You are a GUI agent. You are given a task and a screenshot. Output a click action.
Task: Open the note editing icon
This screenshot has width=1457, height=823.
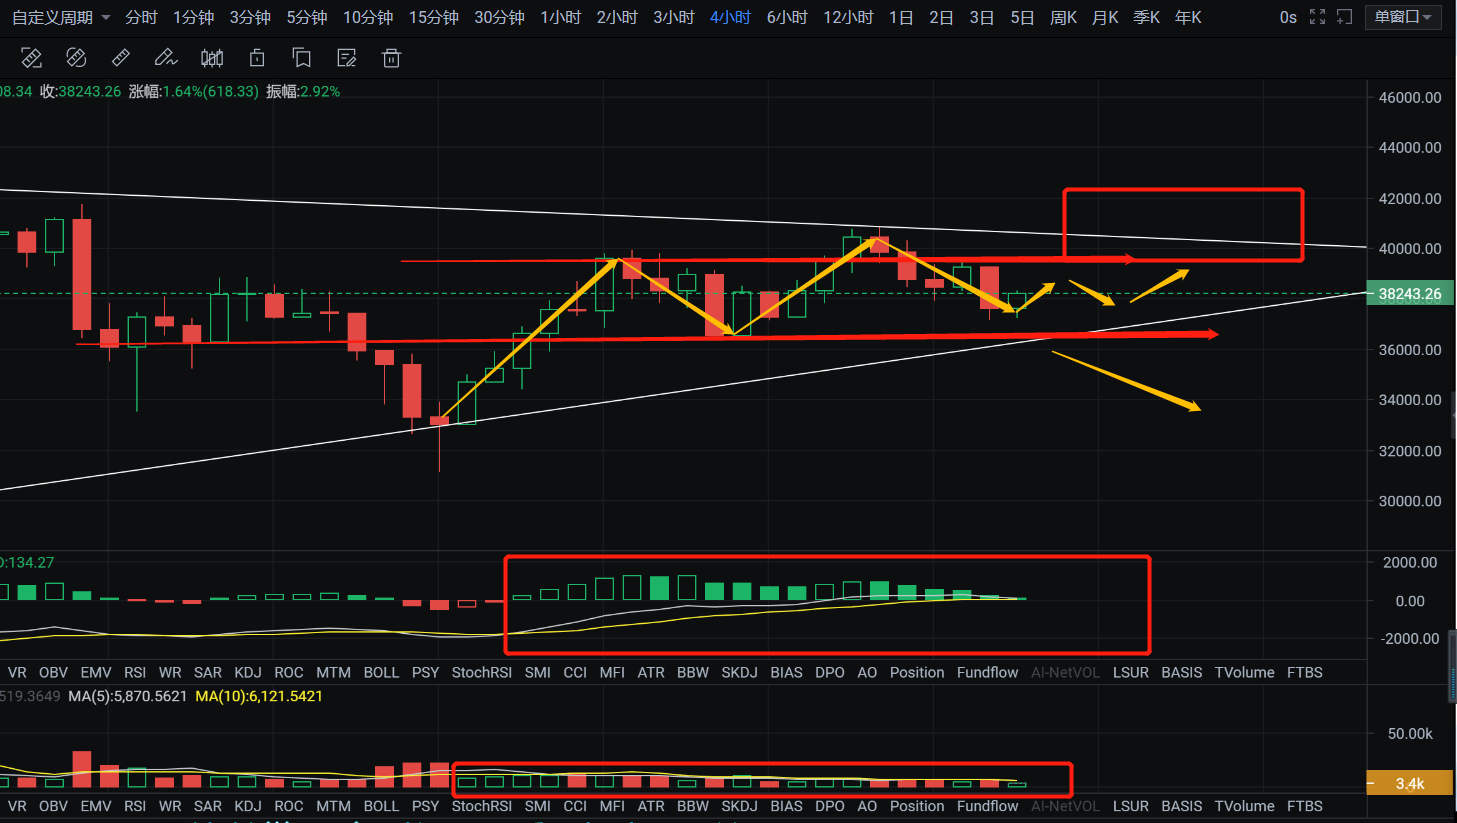[347, 58]
